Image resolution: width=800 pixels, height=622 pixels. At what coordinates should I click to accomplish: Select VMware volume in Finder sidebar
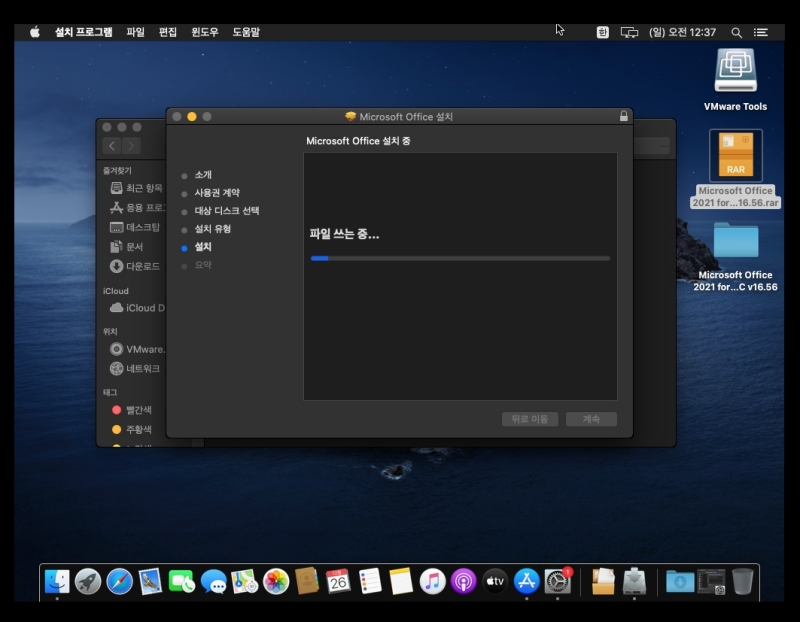click(x=137, y=349)
